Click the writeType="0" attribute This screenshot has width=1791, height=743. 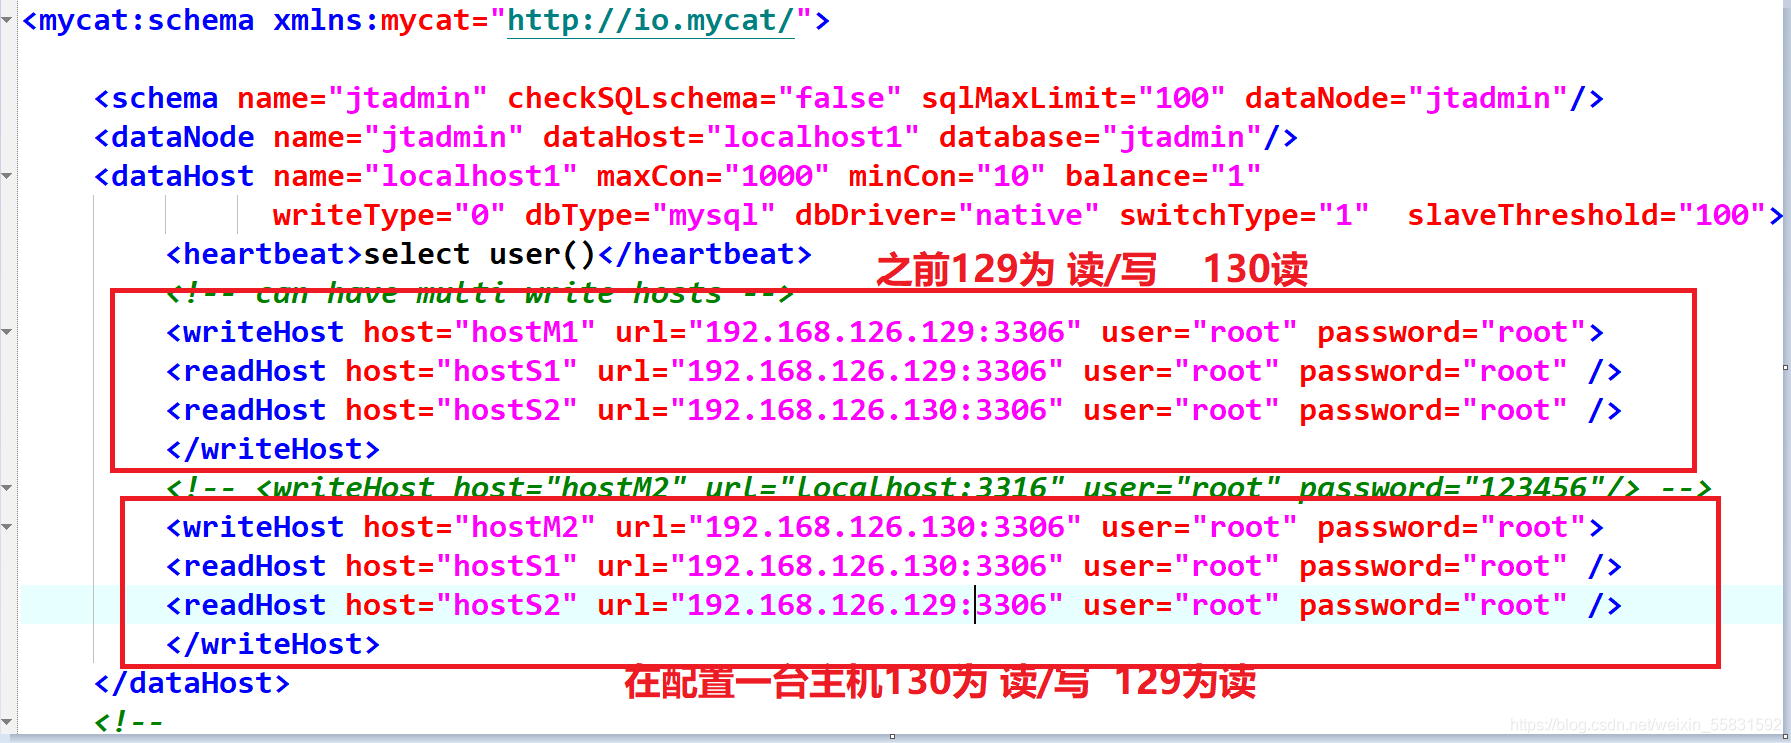tap(389, 215)
